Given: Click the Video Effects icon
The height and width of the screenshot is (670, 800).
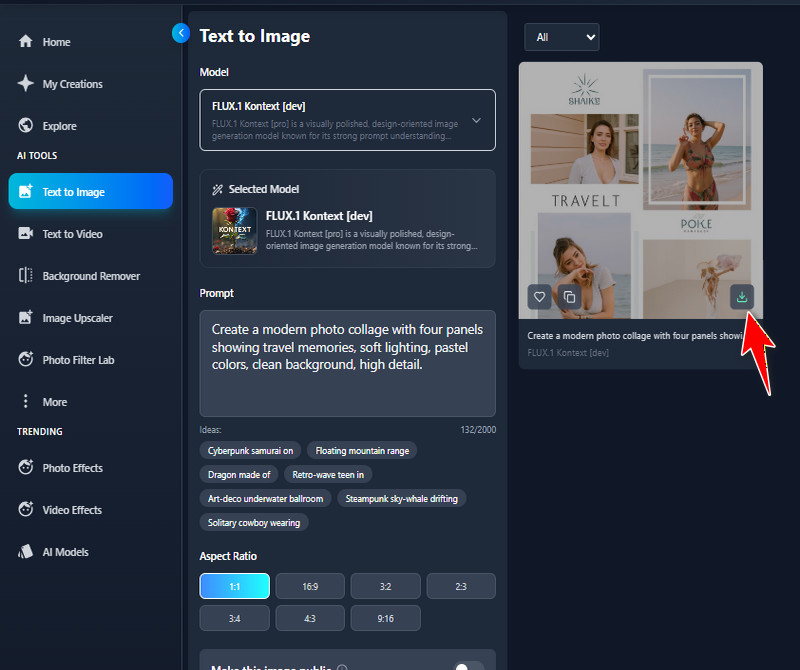Looking at the screenshot, I should pyautogui.click(x=26, y=509).
